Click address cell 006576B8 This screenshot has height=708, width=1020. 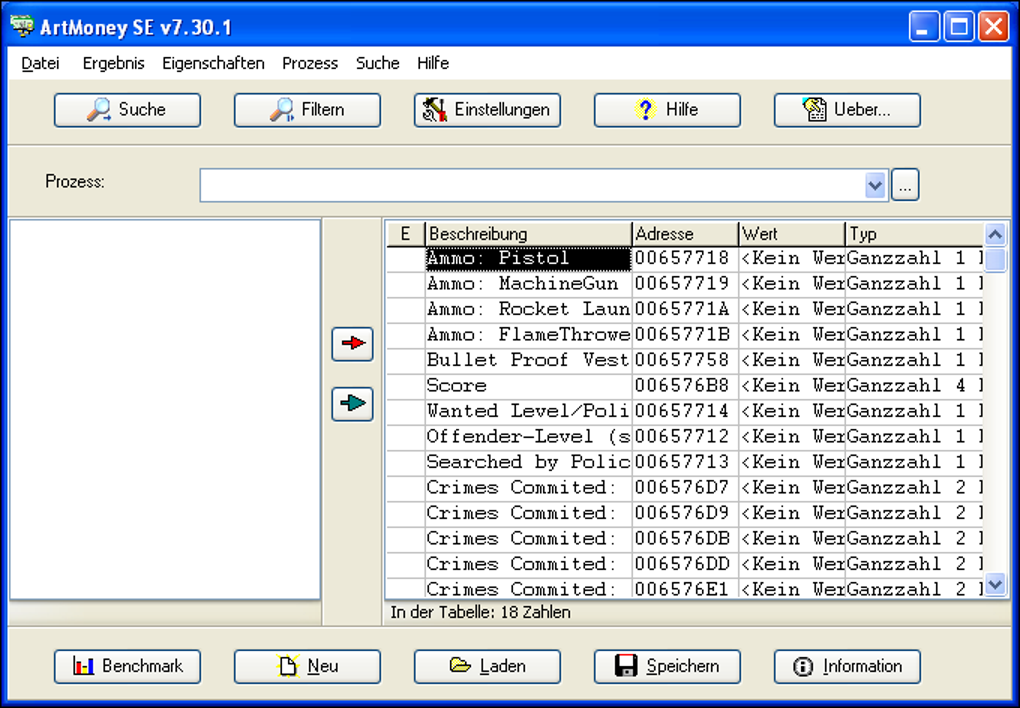(x=685, y=386)
